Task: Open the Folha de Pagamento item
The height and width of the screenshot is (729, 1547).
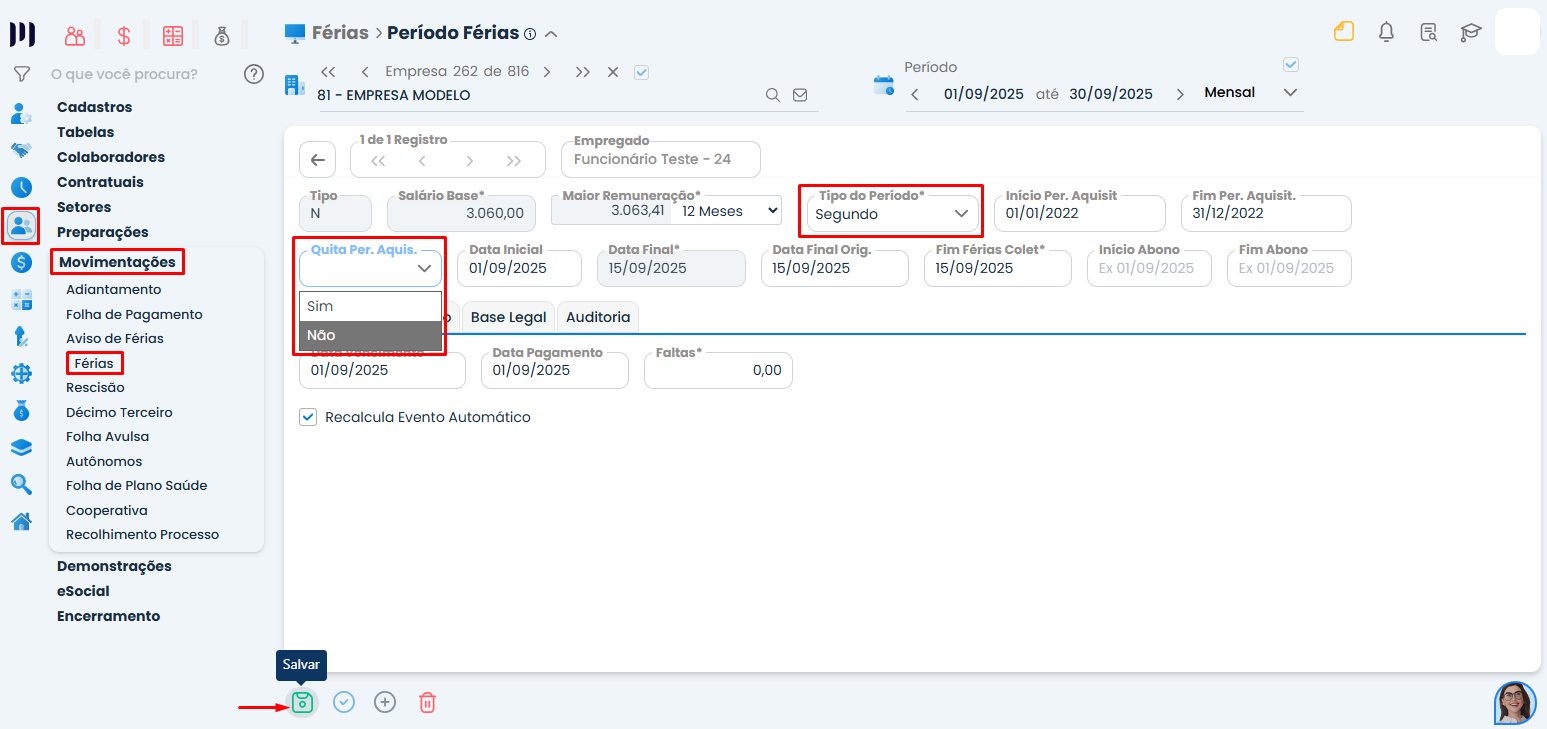Action: (134, 314)
